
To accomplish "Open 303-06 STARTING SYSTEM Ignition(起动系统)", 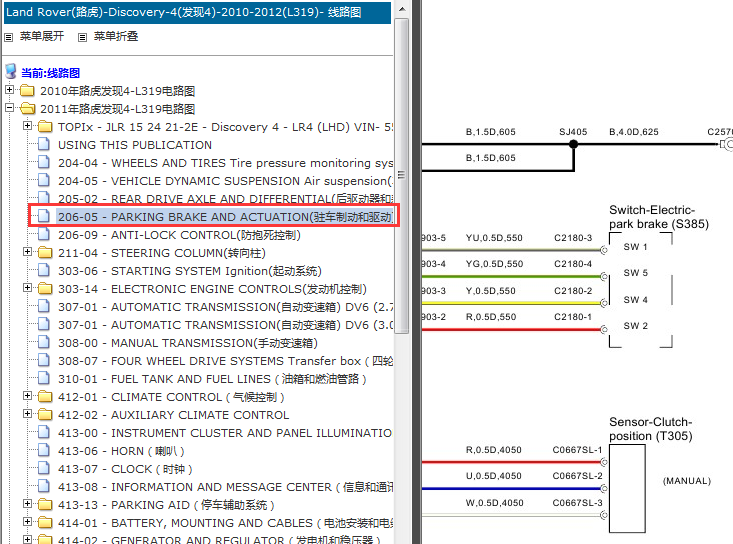I will point(190,271).
